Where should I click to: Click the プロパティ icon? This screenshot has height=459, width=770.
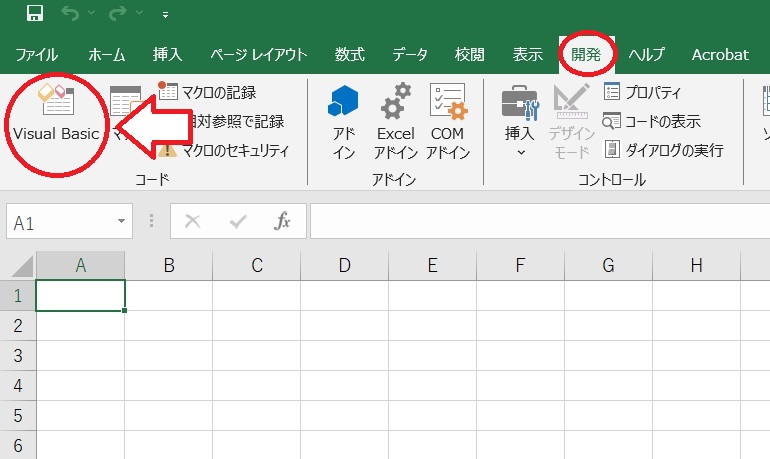[x=611, y=92]
